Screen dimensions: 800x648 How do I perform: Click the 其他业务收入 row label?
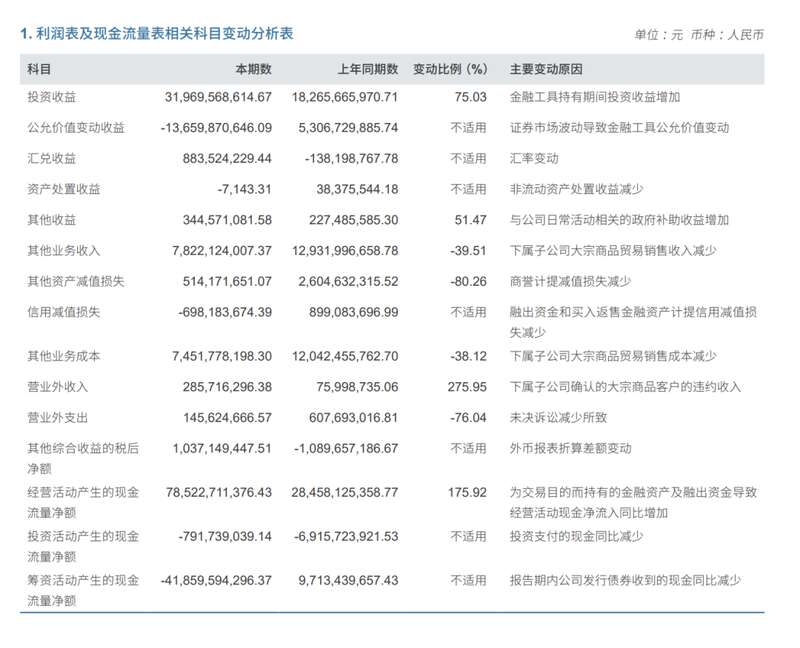[x=64, y=251]
